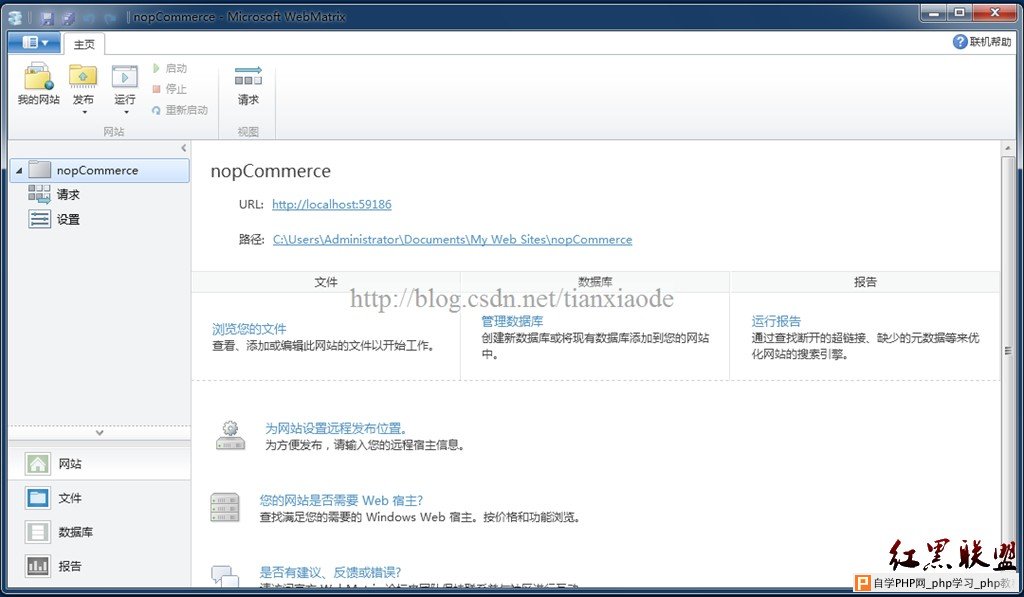Open the application menu button dropdown
This screenshot has width=1024, height=597.
click(35, 42)
